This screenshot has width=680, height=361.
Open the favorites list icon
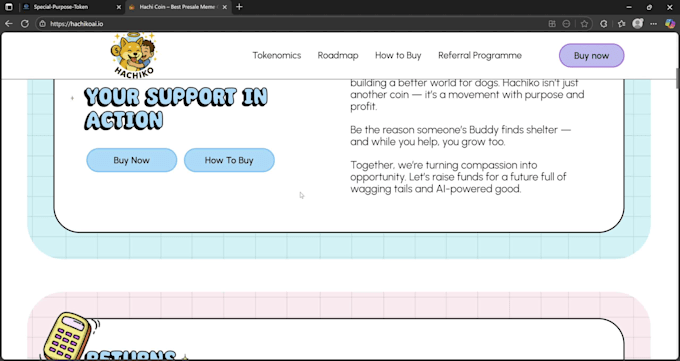tap(621, 24)
